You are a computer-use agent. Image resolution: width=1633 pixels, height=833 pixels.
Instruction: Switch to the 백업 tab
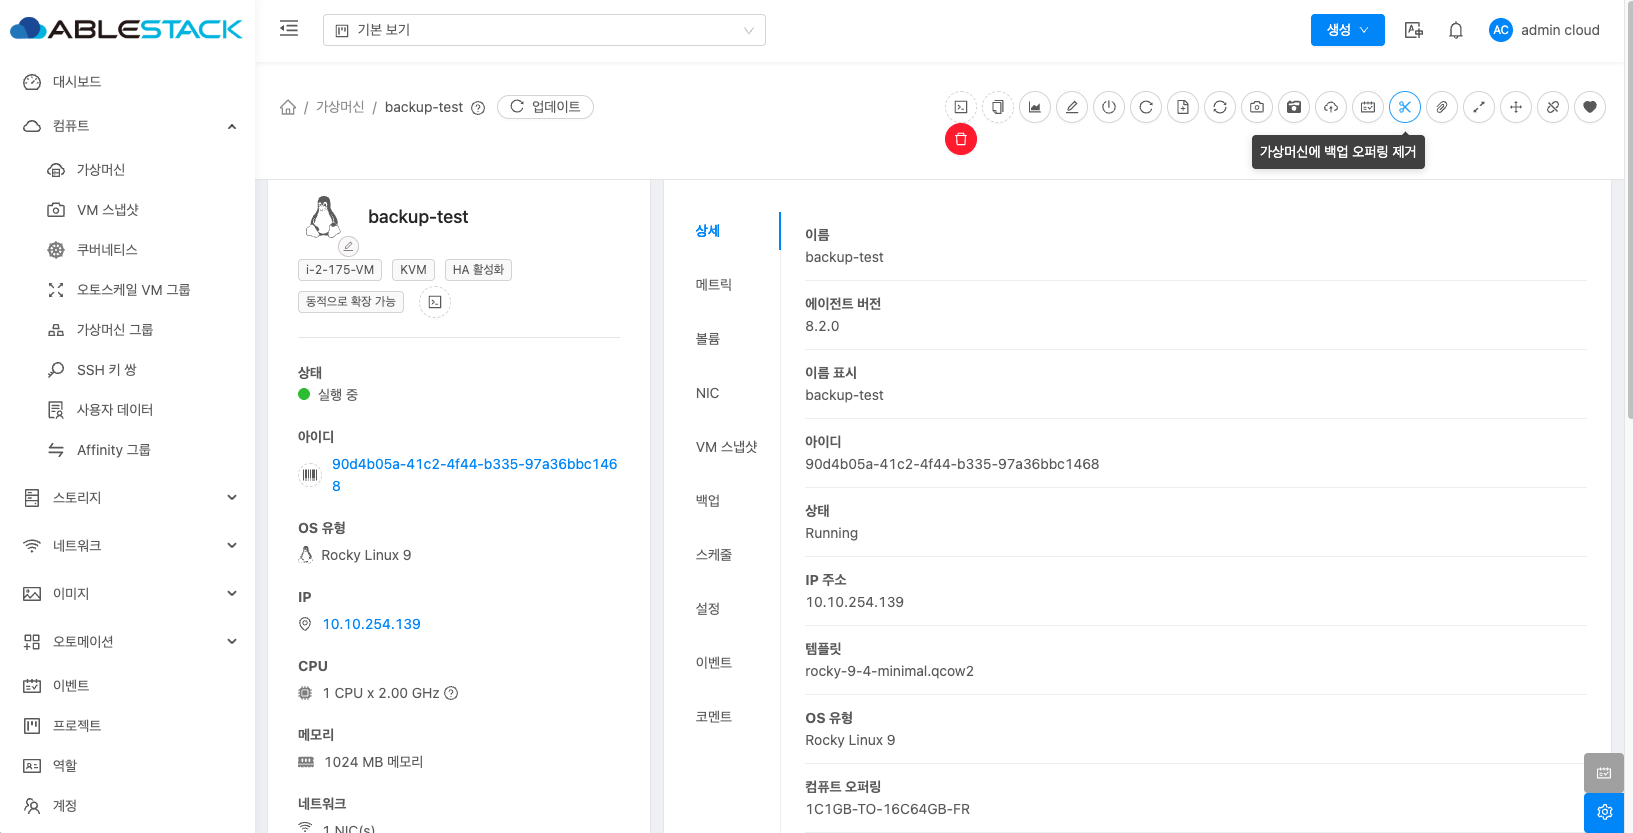point(708,501)
